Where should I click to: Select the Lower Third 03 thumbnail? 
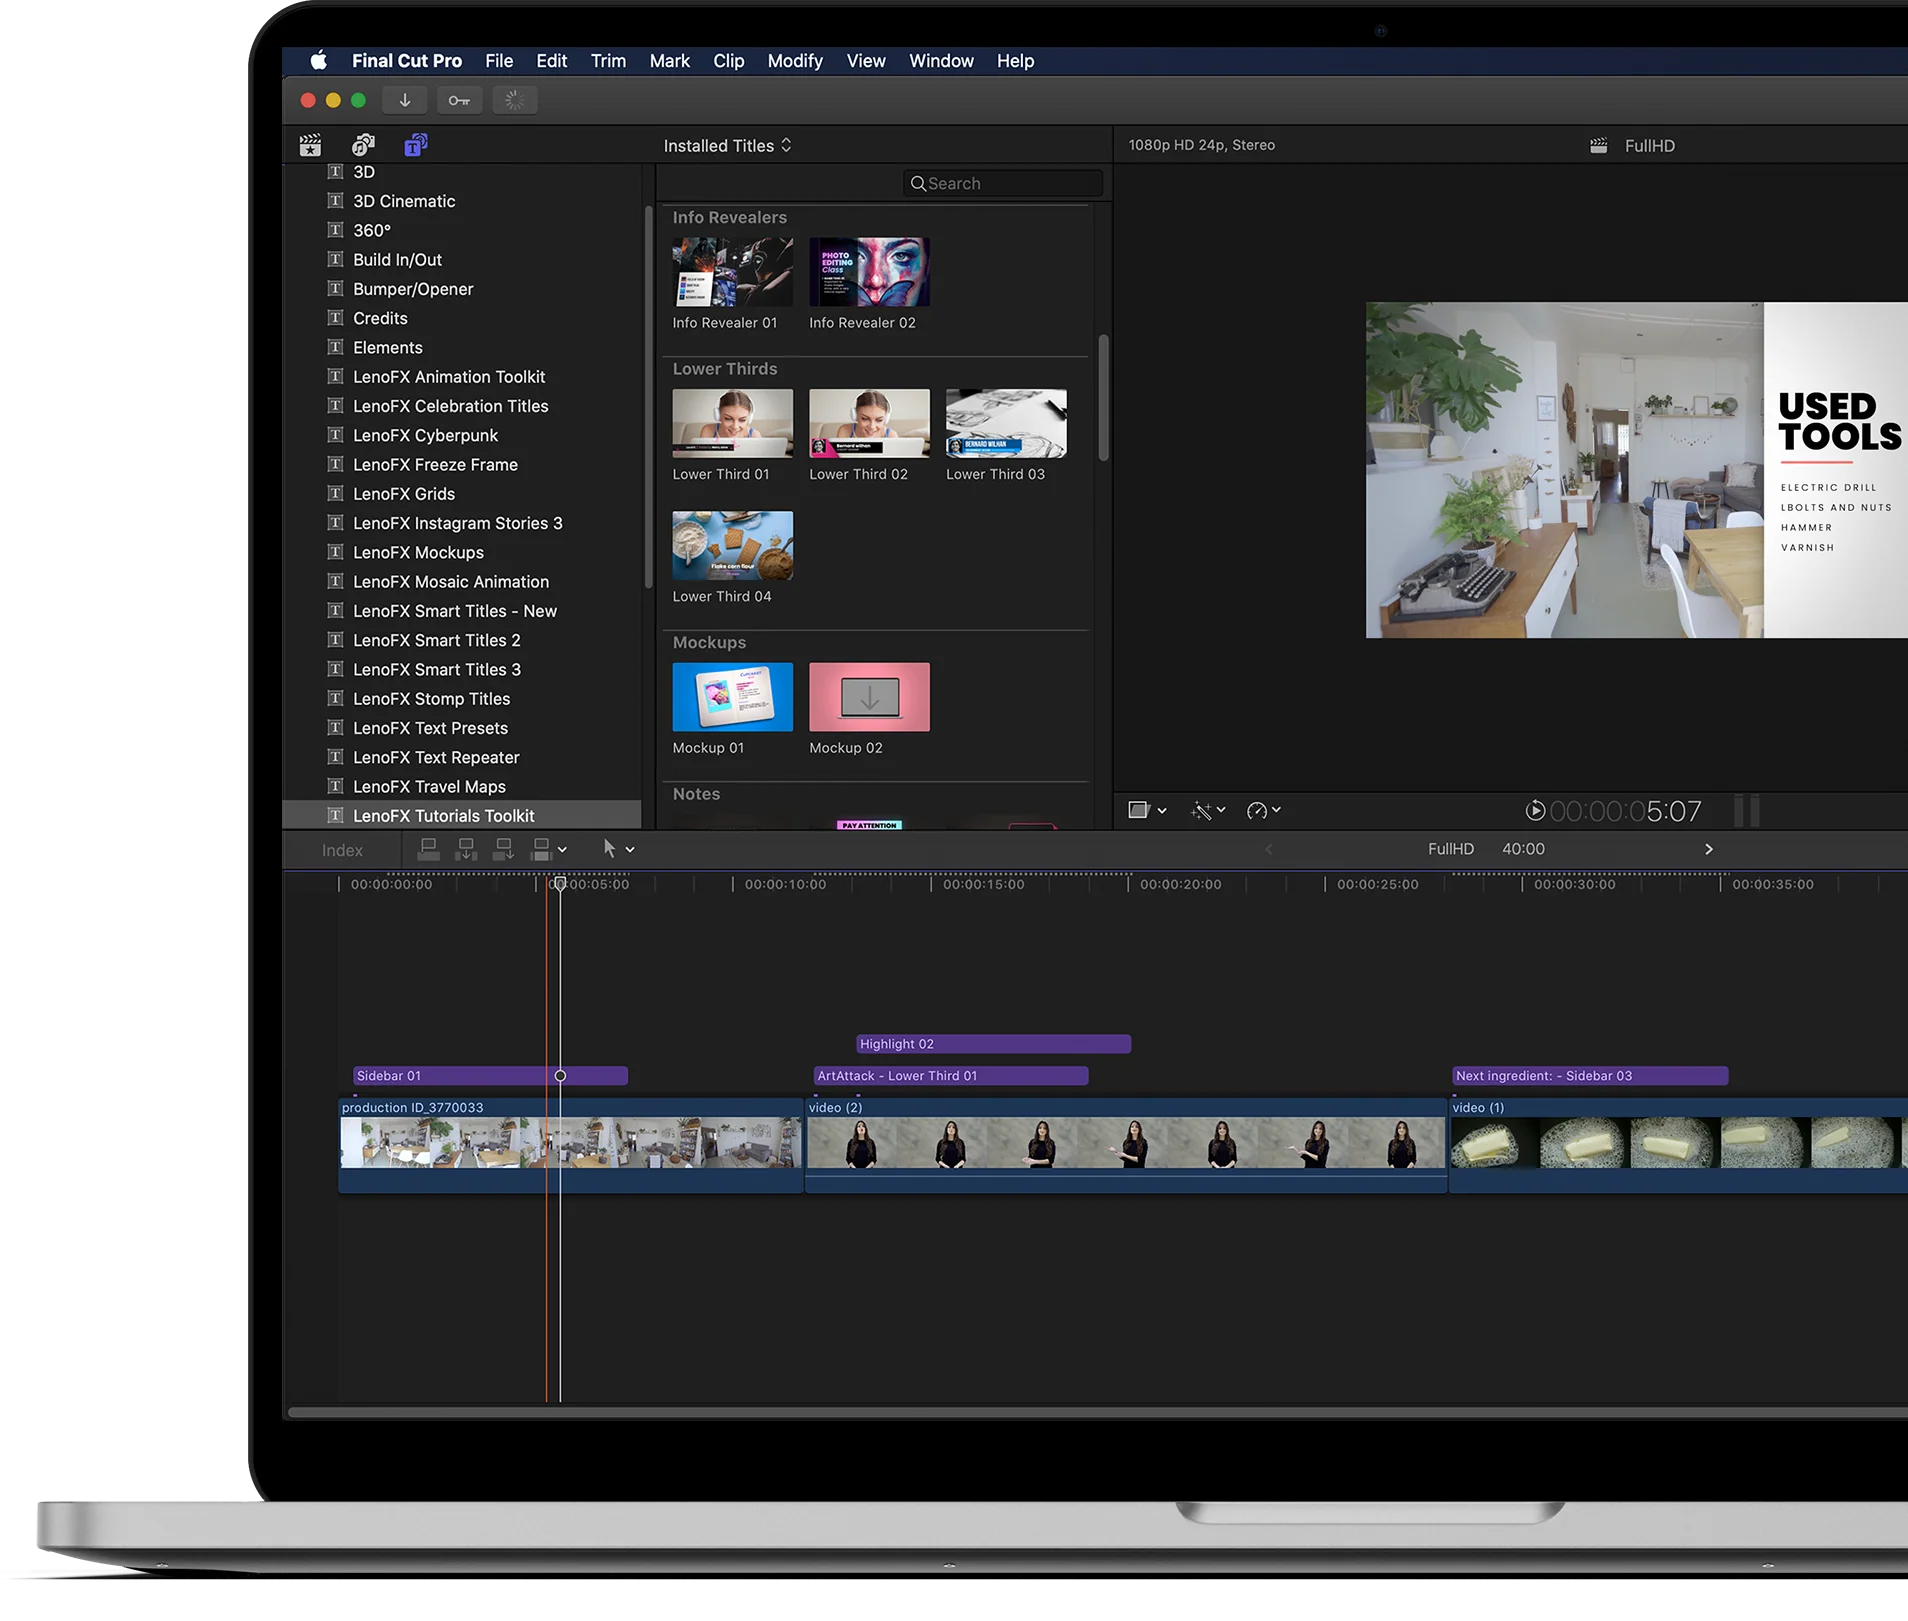pos(1005,423)
